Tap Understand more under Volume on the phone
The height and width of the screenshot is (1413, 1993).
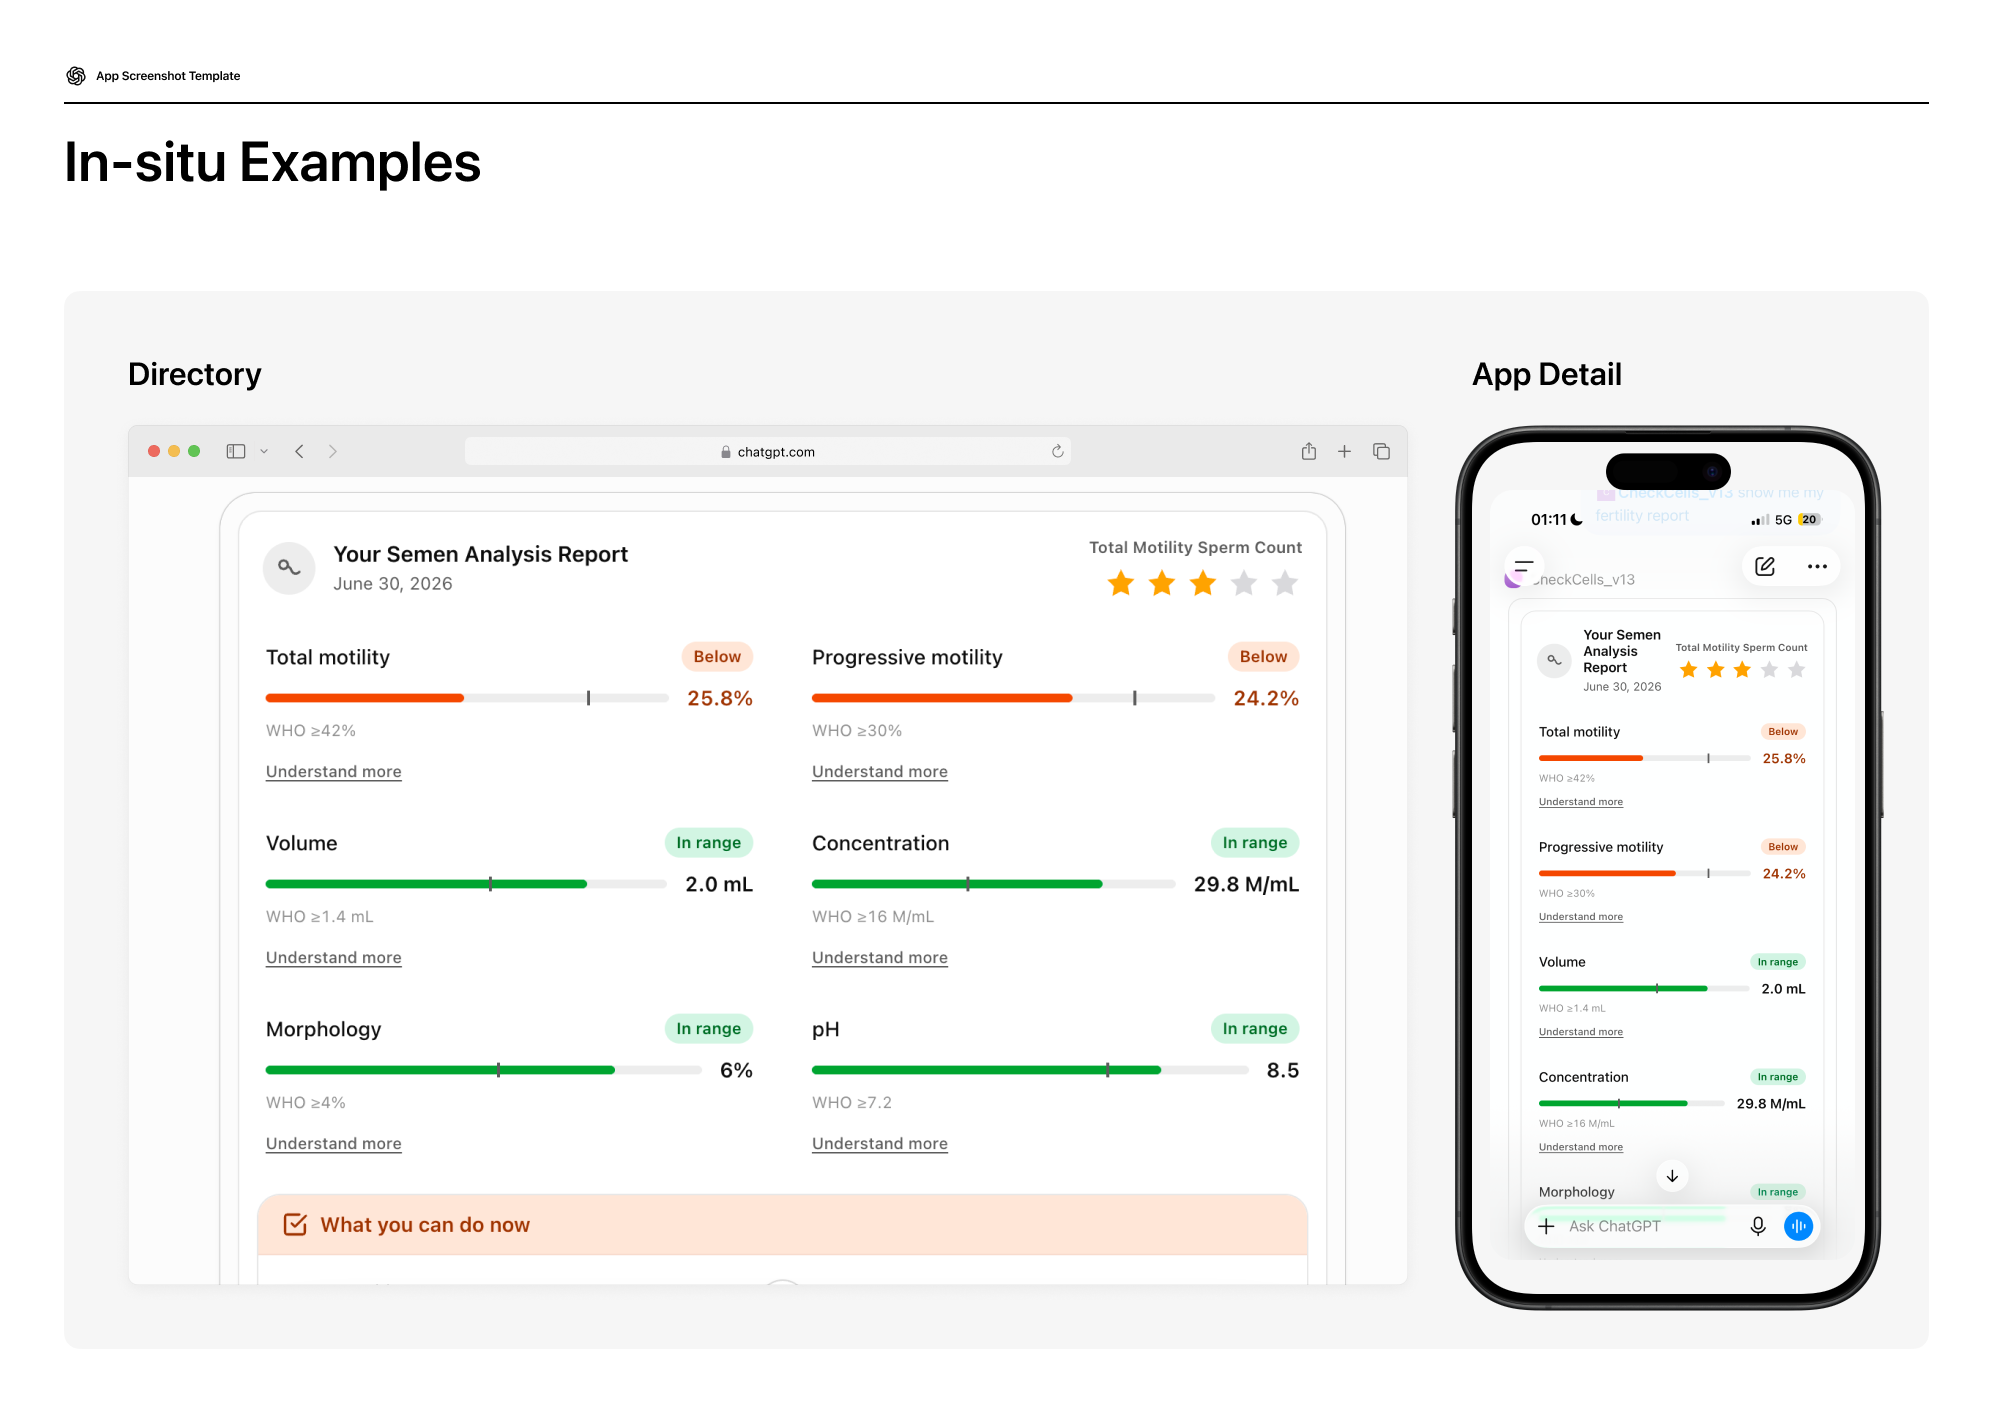pos(1581,1032)
